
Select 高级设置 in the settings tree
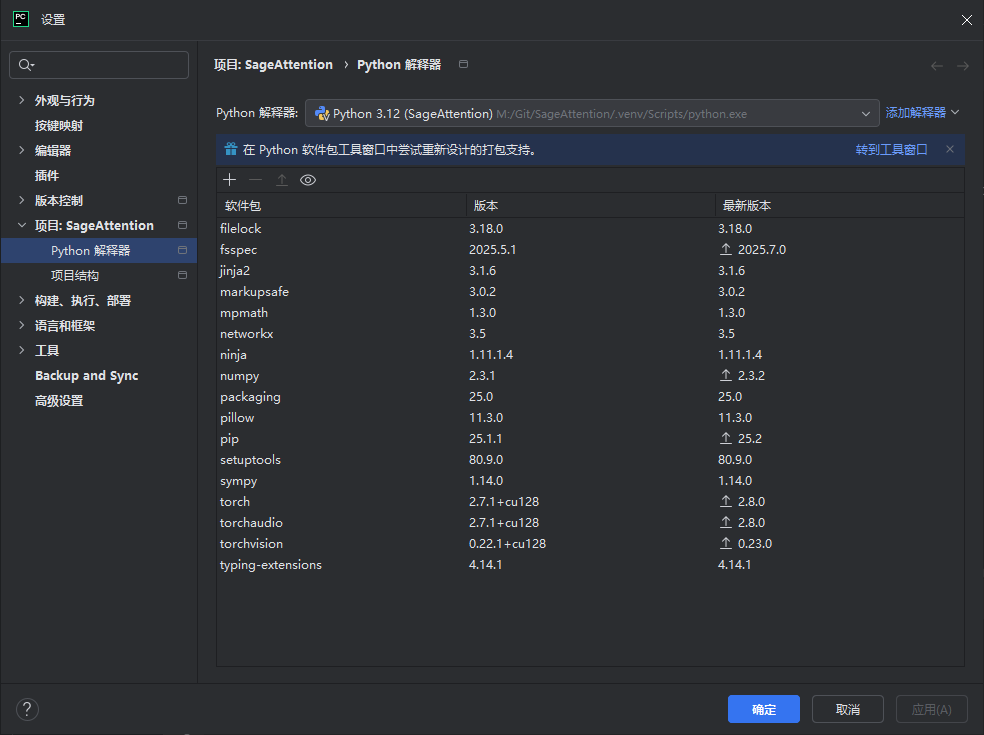(x=59, y=400)
